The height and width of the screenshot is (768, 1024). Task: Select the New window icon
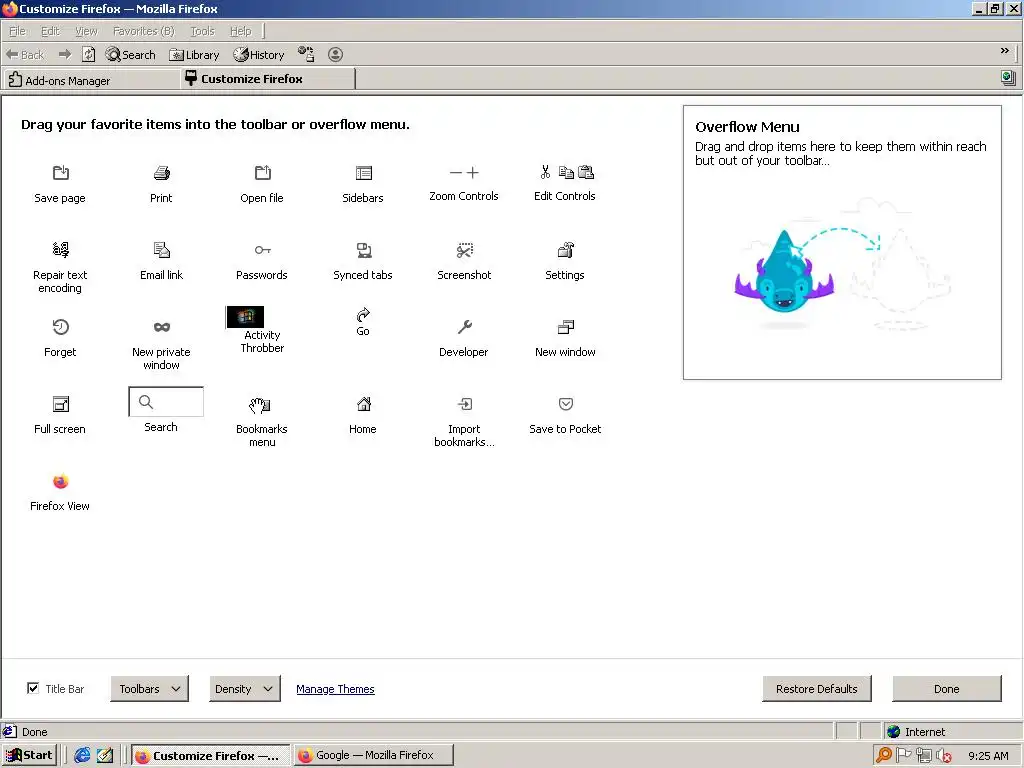click(566, 327)
